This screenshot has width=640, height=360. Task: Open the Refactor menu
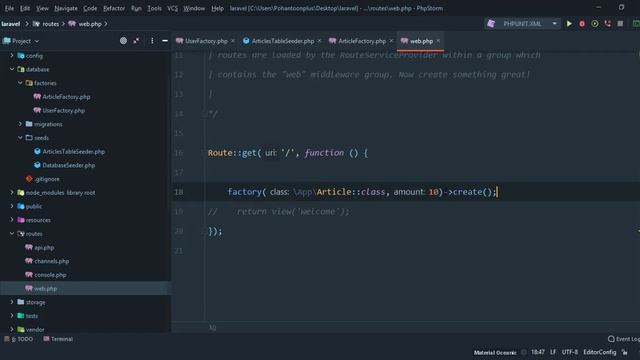pos(114,8)
